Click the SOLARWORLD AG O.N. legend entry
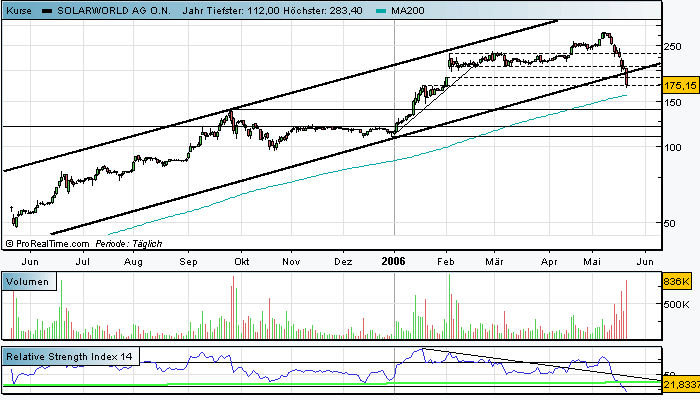The height and width of the screenshot is (400, 700). pyautogui.click(x=114, y=11)
